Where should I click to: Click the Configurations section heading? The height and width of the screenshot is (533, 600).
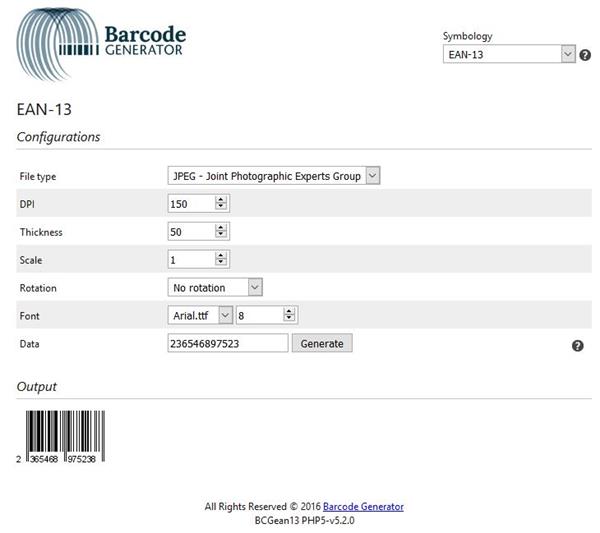[58, 137]
